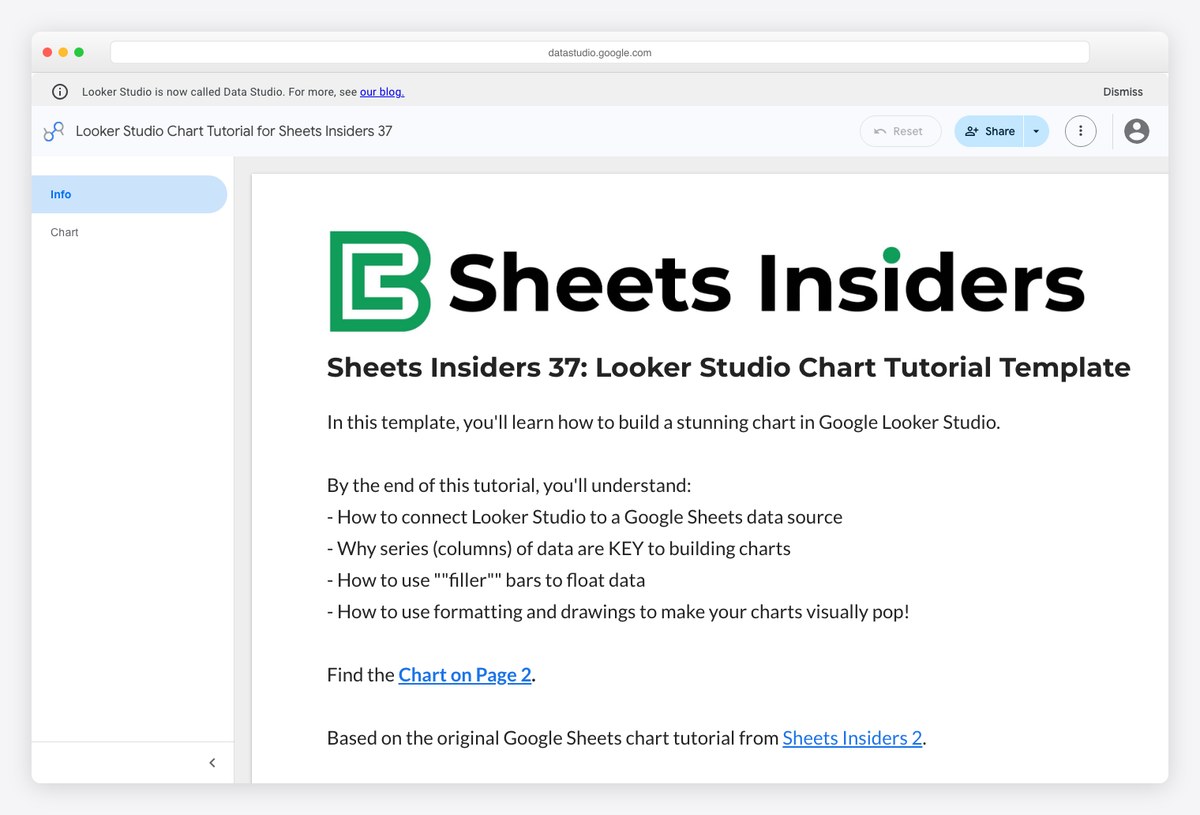Click the report title text
The image size is (1200, 815).
(x=234, y=131)
